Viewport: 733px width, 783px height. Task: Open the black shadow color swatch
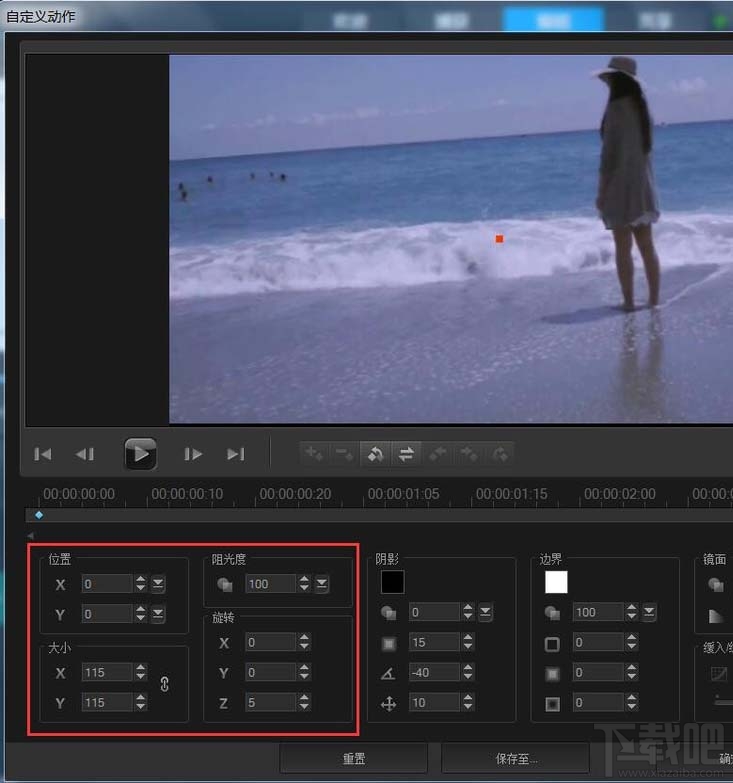tap(392, 582)
